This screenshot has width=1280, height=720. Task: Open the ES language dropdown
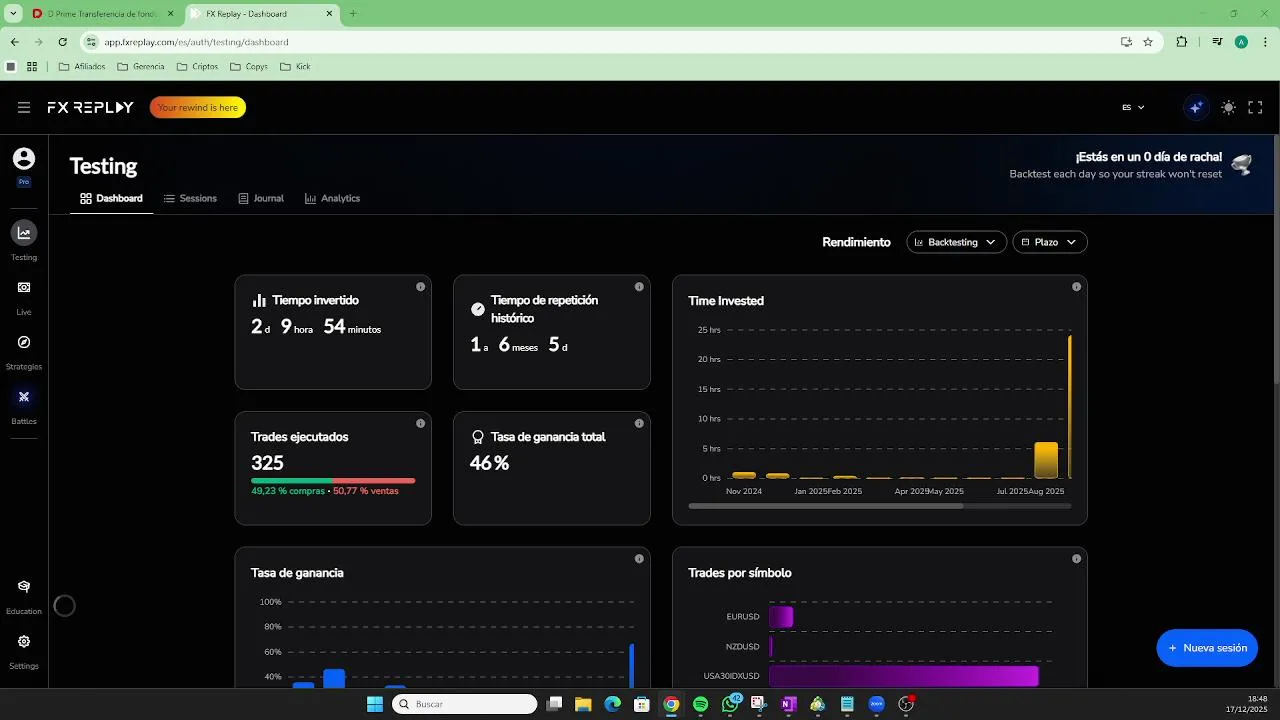tap(1133, 107)
